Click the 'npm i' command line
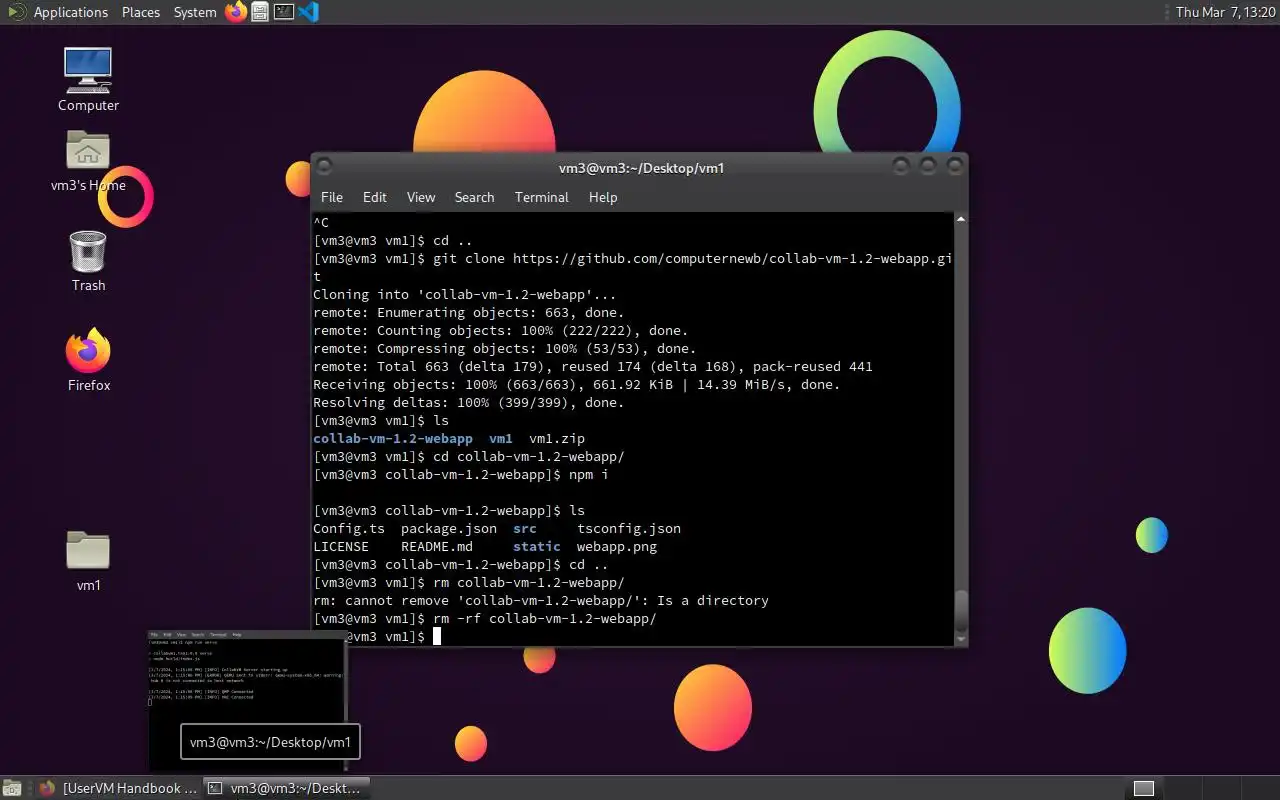 tap(461, 474)
